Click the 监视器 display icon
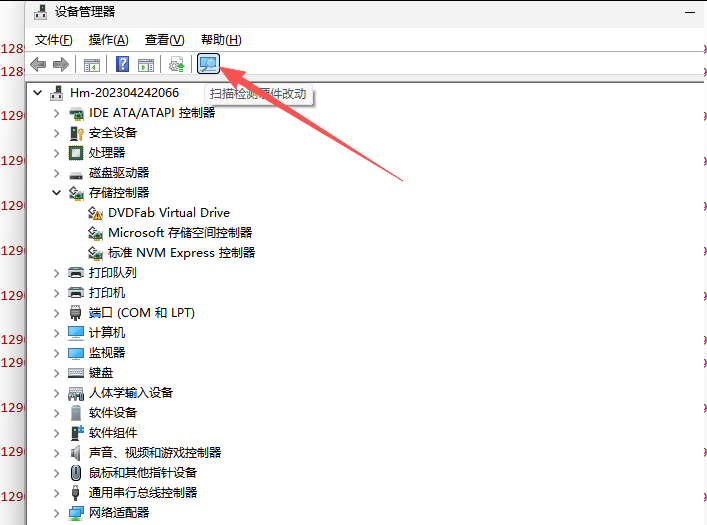Image resolution: width=707 pixels, height=525 pixels. [x=76, y=353]
